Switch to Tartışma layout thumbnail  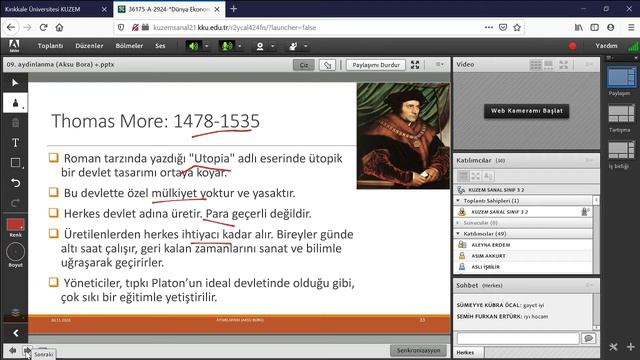[x=621, y=113]
